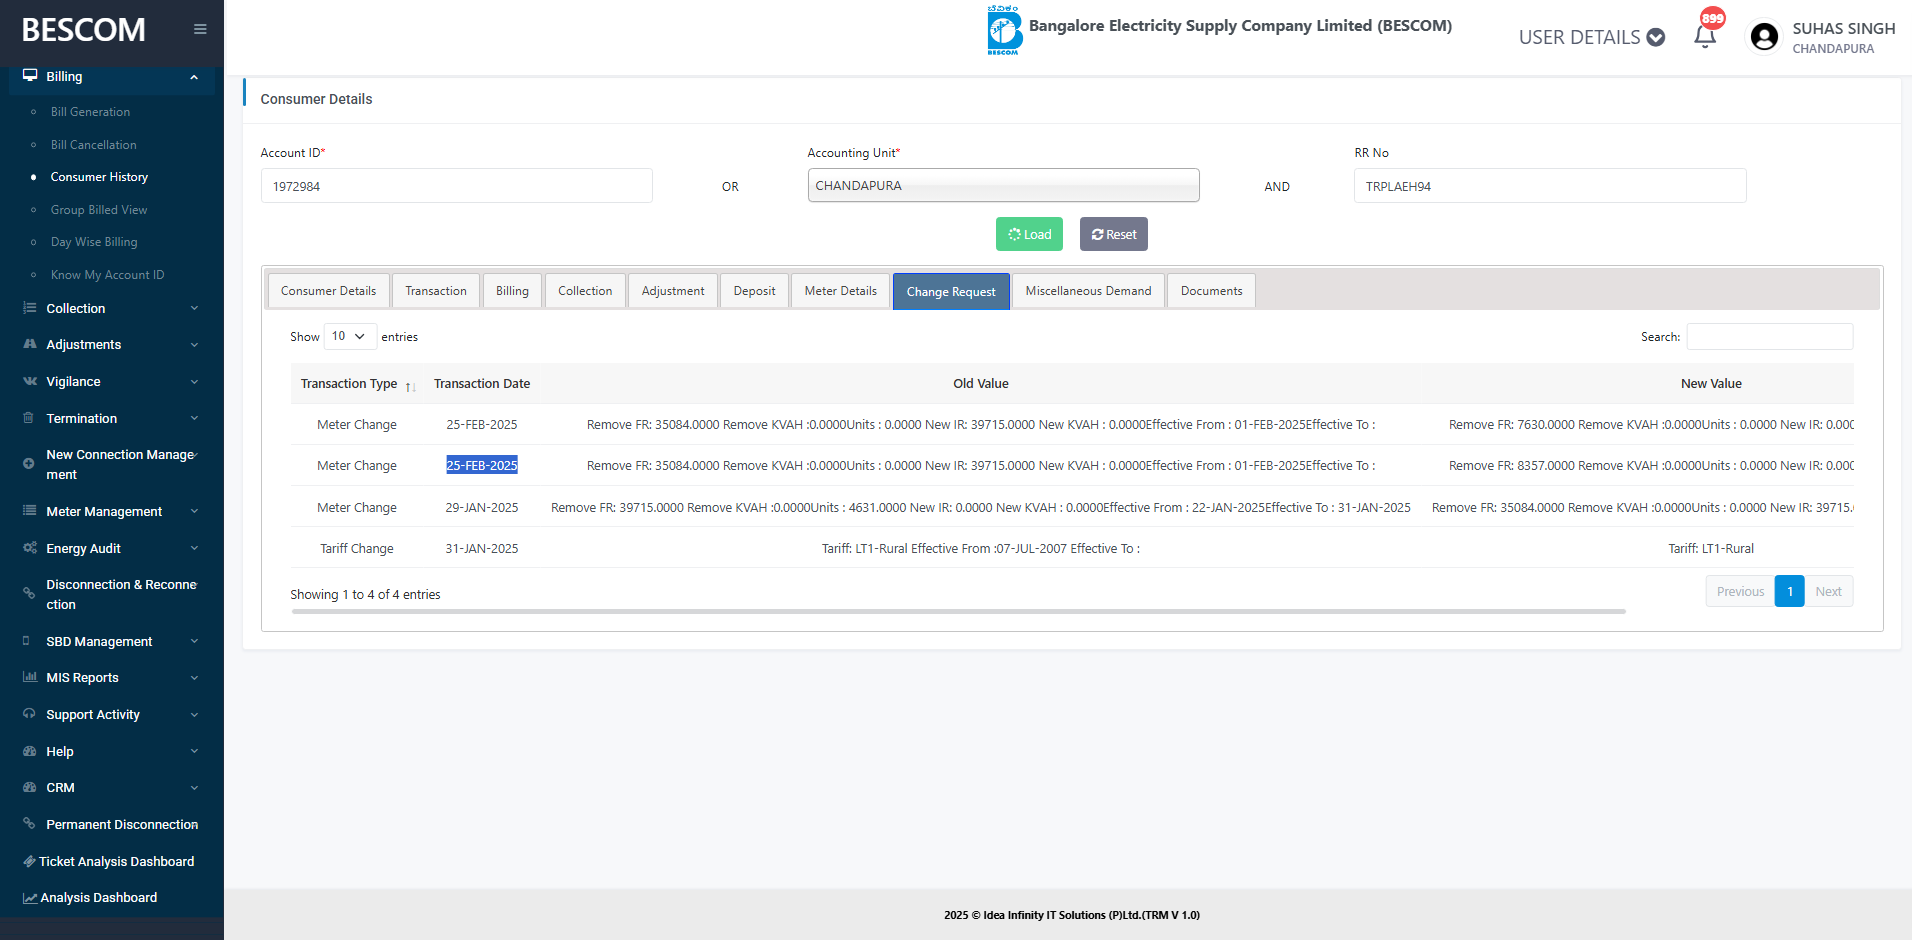The height and width of the screenshot is (940, 1912).
Task: Open Bill Cancellation in sidebar
Action: tap(93, 145)
